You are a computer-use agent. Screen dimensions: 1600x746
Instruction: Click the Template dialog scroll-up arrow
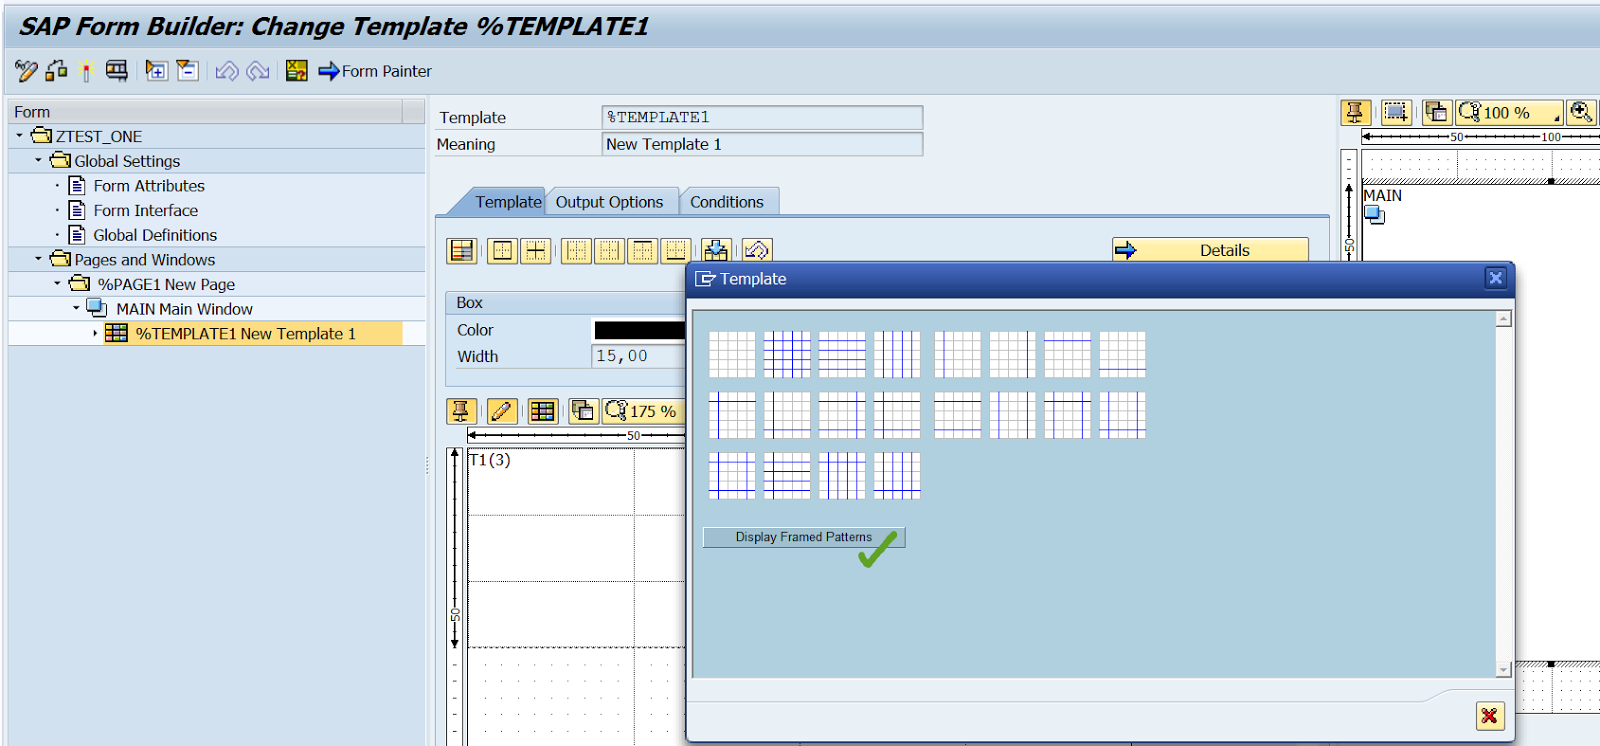1503,319
